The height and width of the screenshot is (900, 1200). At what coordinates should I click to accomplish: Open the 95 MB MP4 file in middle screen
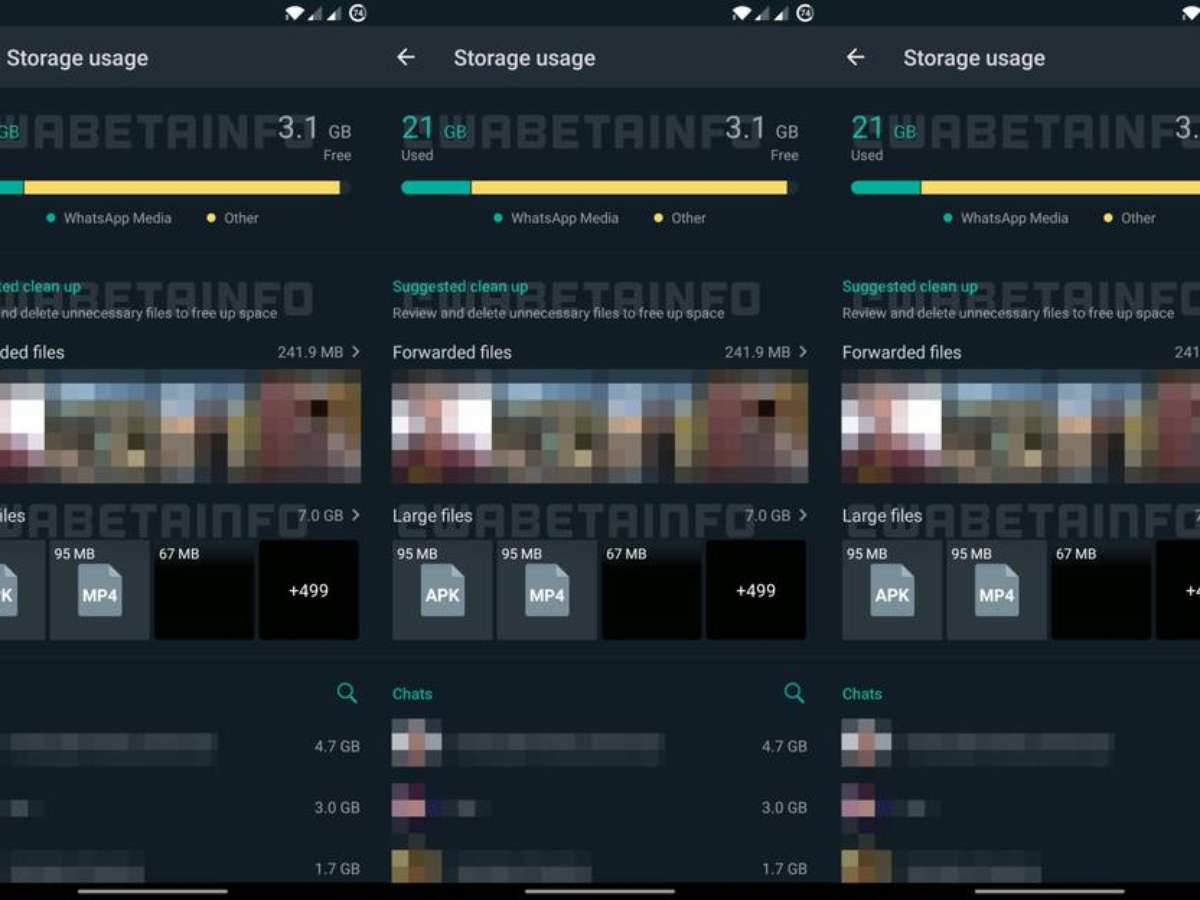click(547, 590)
